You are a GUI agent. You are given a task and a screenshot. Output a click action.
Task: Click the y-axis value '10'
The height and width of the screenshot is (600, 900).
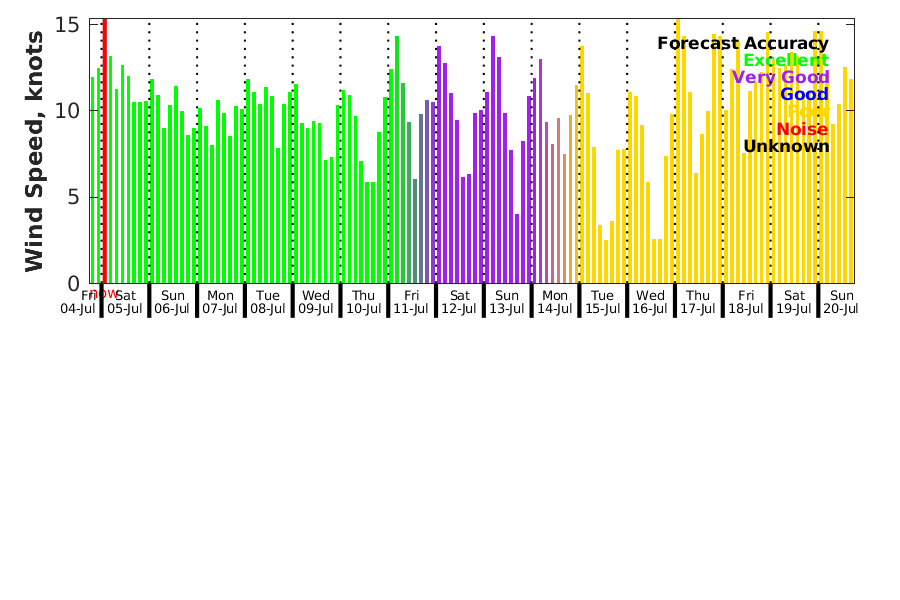tap(67, 111)
